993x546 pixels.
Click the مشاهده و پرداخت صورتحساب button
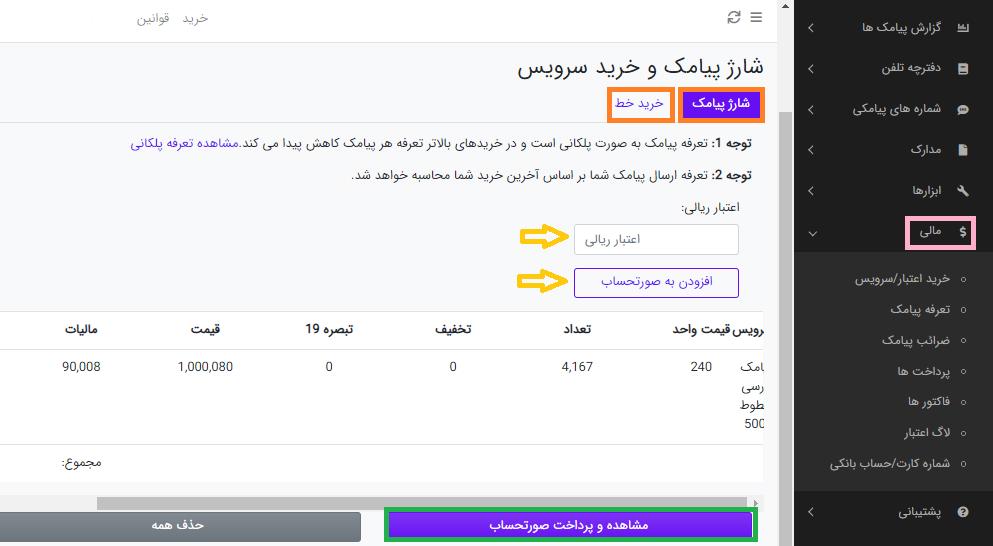pyautogui.click(x=569, y=526)
